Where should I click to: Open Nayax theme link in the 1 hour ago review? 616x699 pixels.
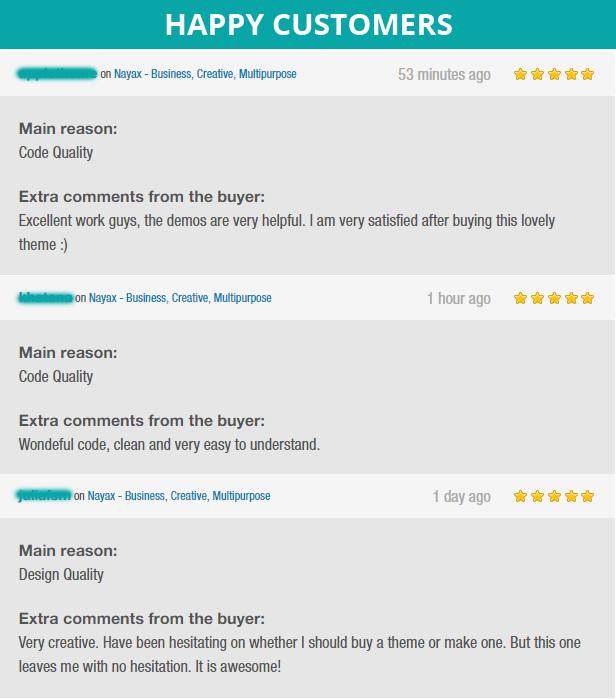[180, 298]
